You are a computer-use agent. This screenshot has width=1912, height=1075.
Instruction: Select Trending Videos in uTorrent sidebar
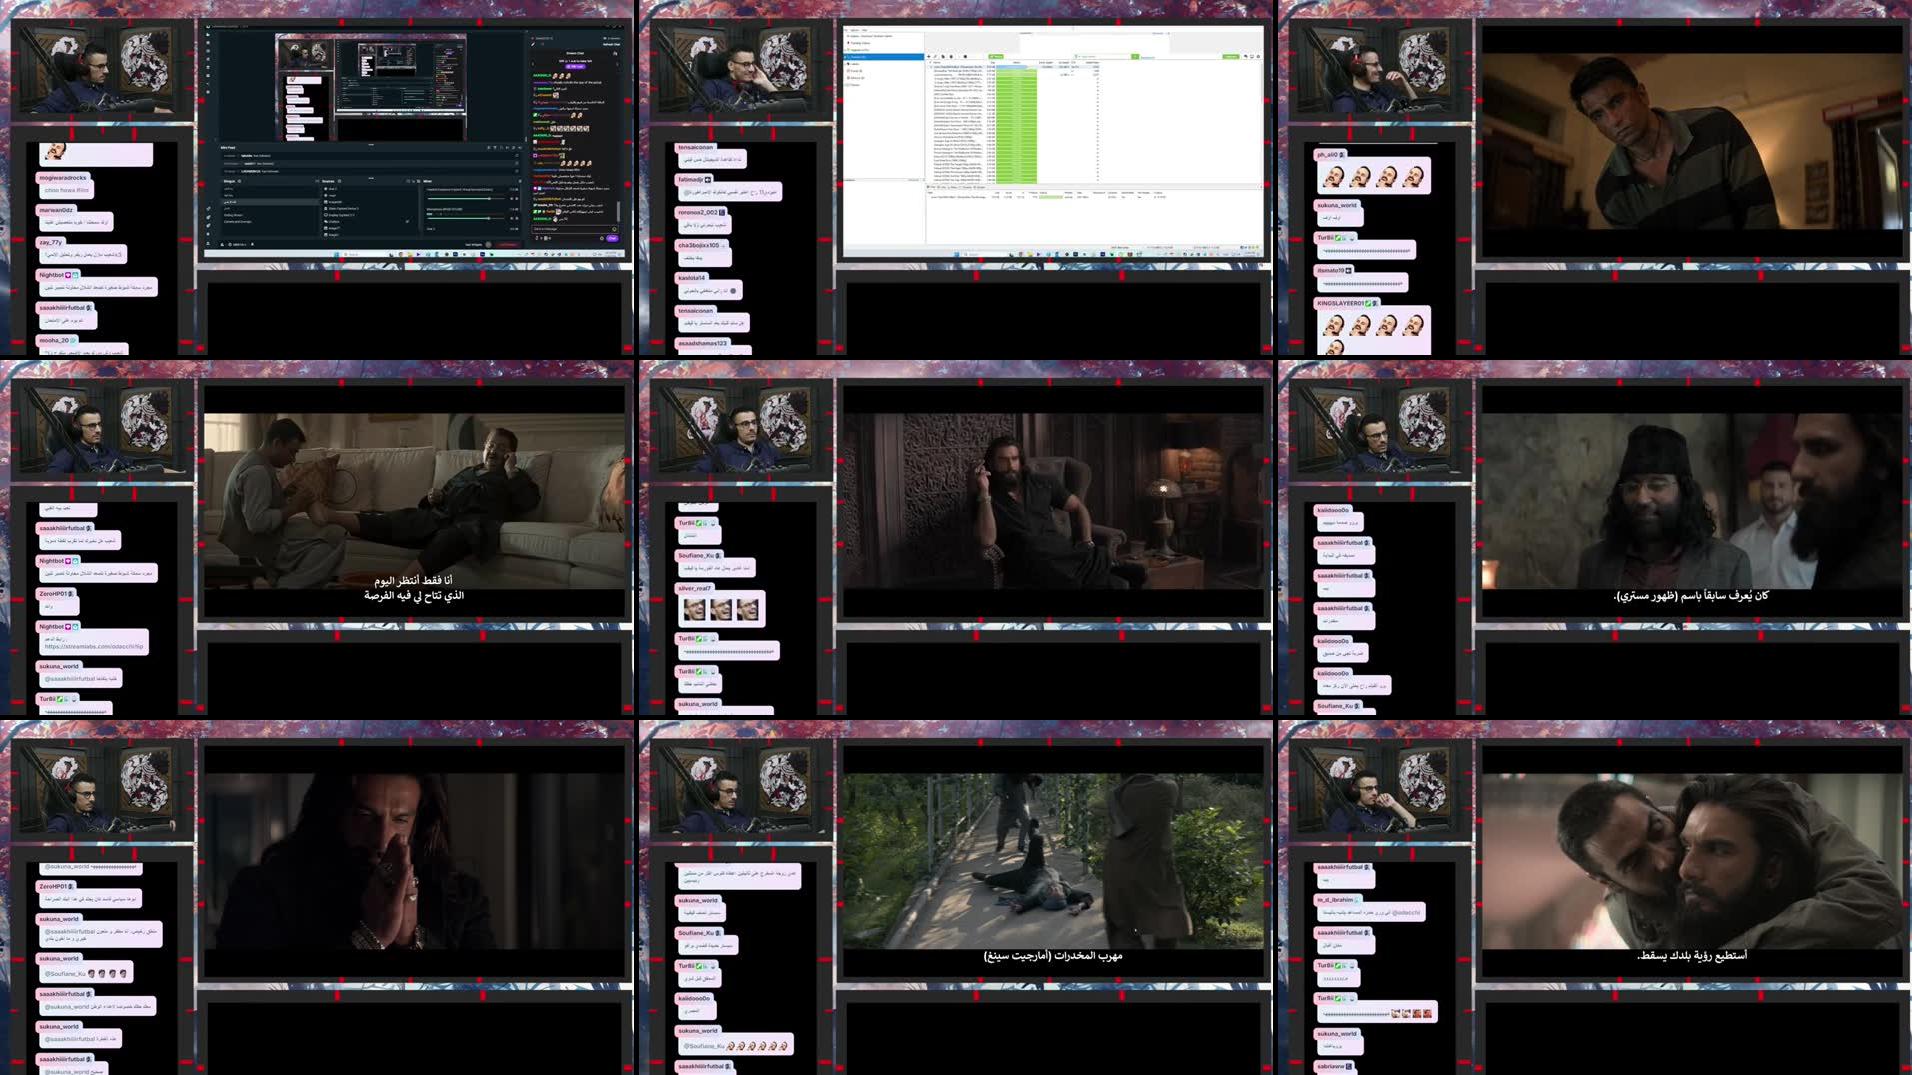pyautogui.click(x=859, y=43)
